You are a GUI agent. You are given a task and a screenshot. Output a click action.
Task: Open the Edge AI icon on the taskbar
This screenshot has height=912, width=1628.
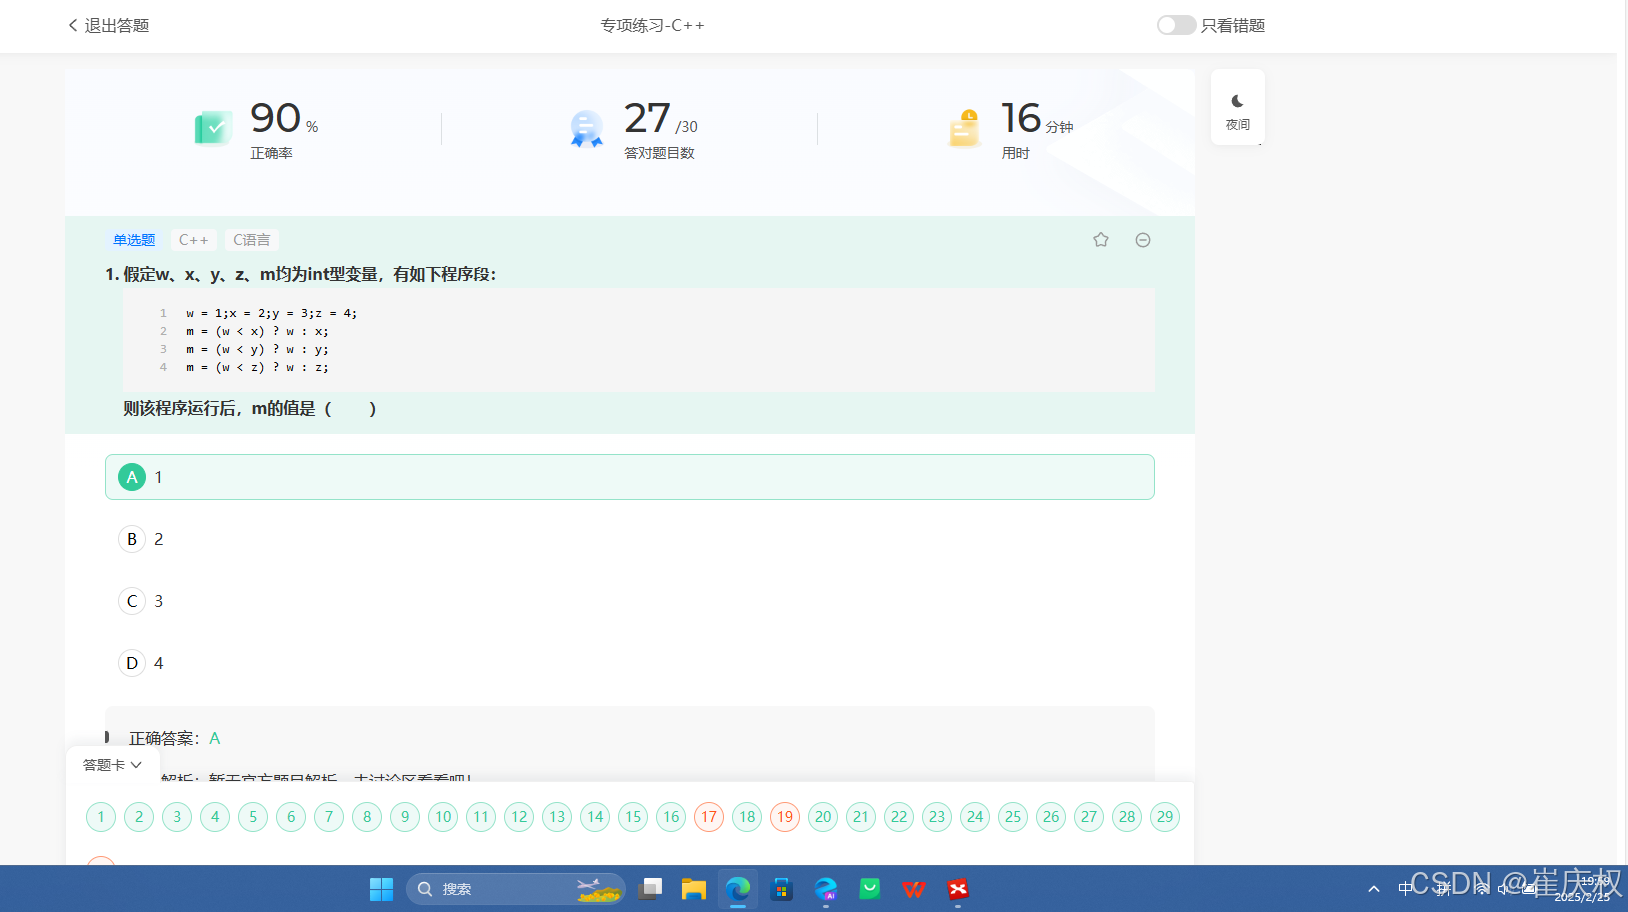pyautogui.click(x=826, y=889)
